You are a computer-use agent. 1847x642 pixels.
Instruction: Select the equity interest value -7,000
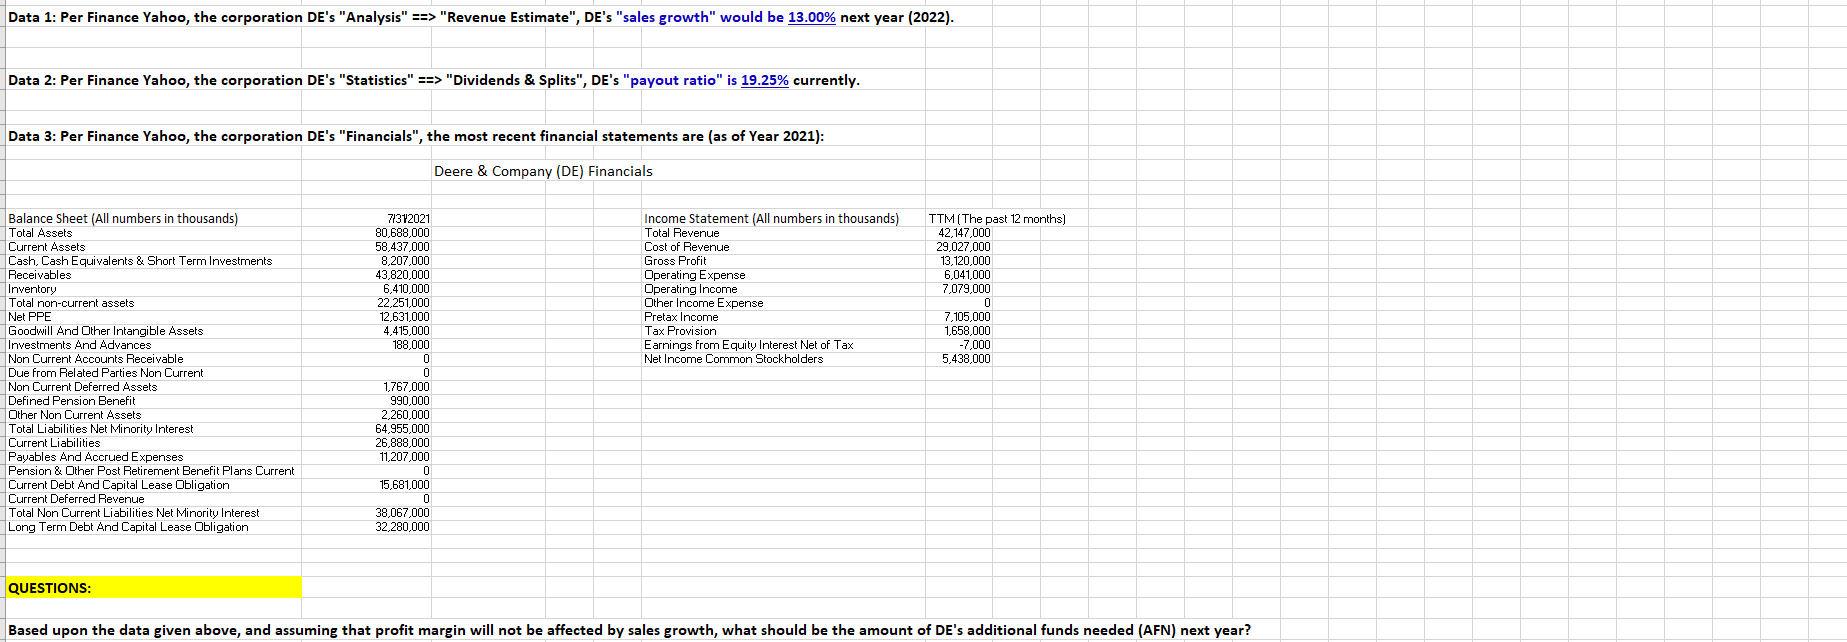[975, 344]
